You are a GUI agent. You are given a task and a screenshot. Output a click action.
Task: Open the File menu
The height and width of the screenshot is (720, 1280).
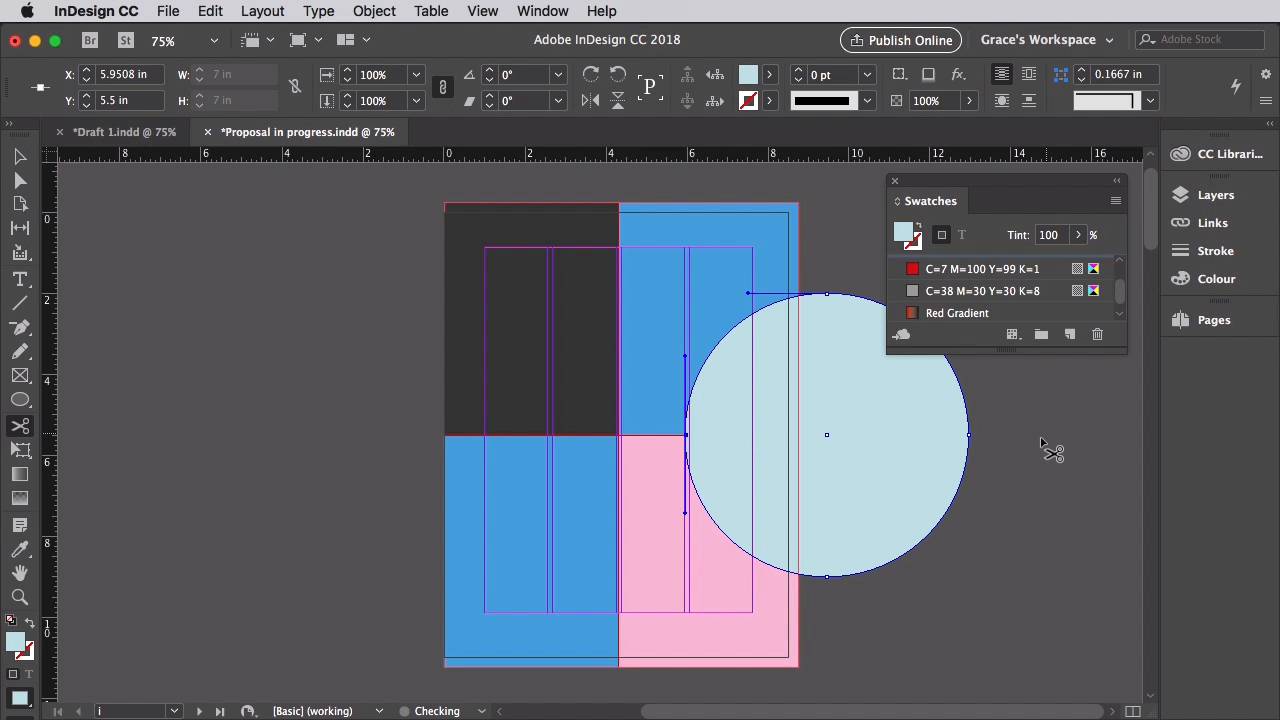(x=168, y=11)
